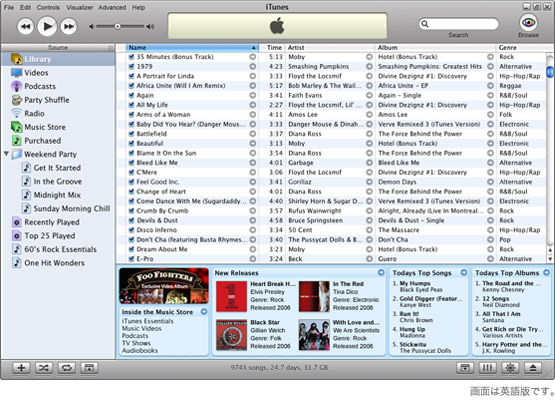Open Todays Top Albums arrow
555x406 pixels.
[x=547, y=272]
